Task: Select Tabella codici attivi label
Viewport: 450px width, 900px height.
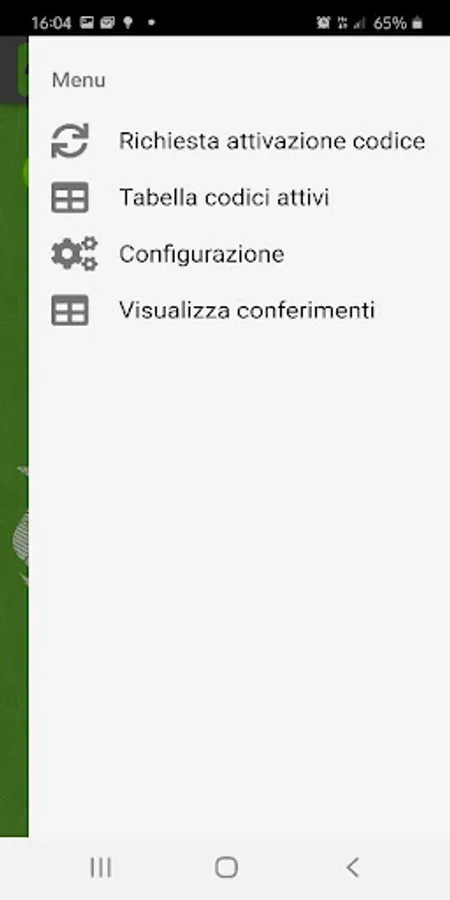Action: tap(224, 197)
